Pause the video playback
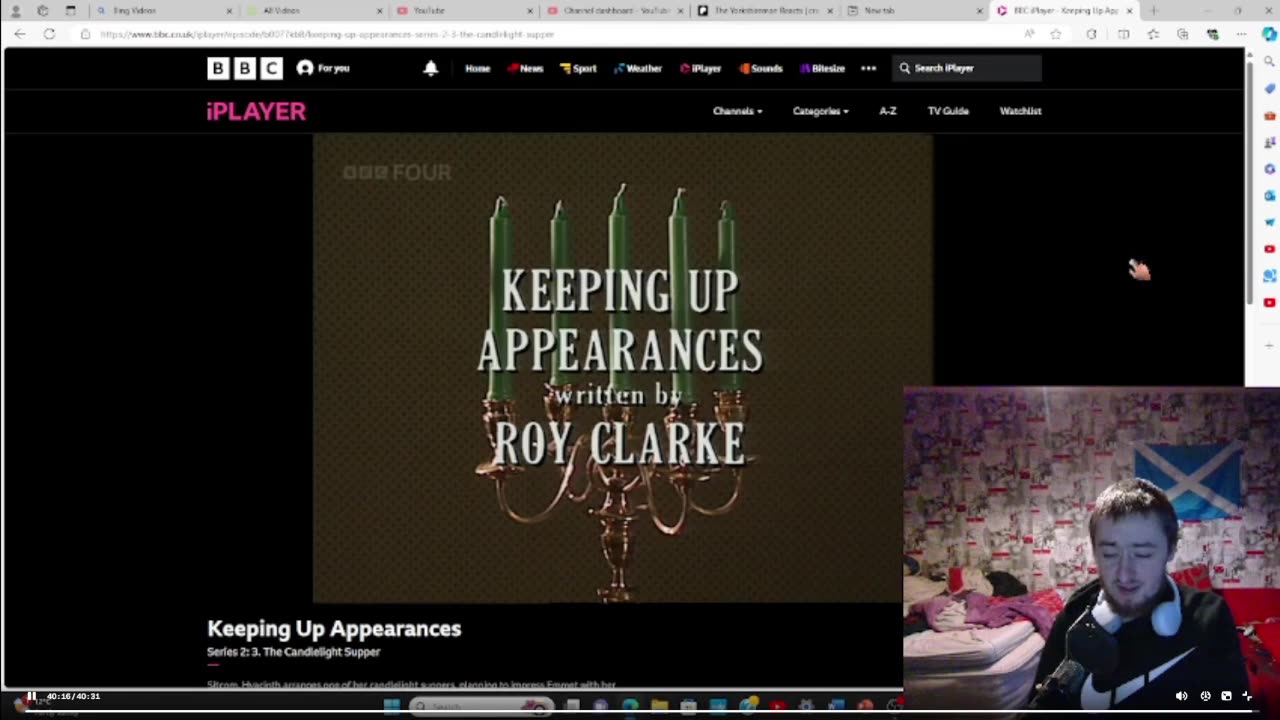 tap(31, 696)
